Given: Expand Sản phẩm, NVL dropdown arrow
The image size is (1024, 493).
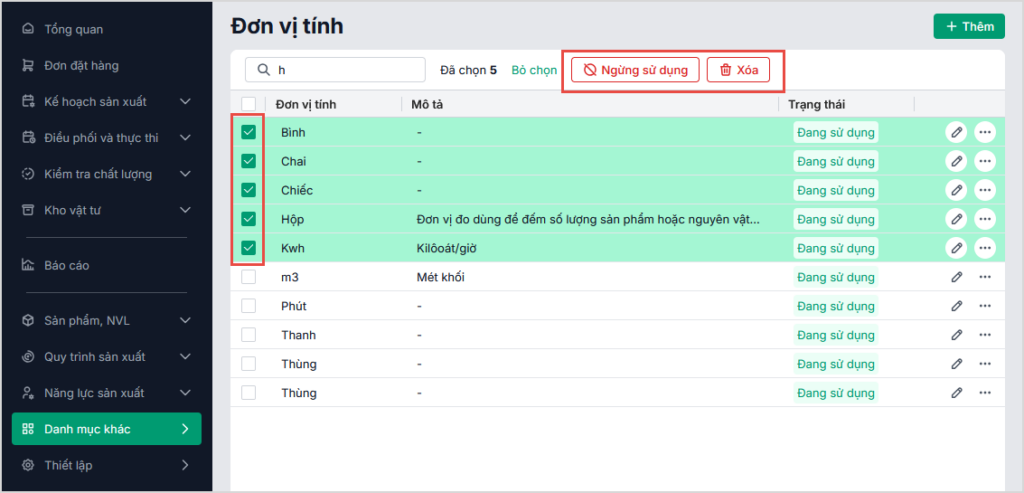Looking at the screenshot, I should [x=185, y=321].
